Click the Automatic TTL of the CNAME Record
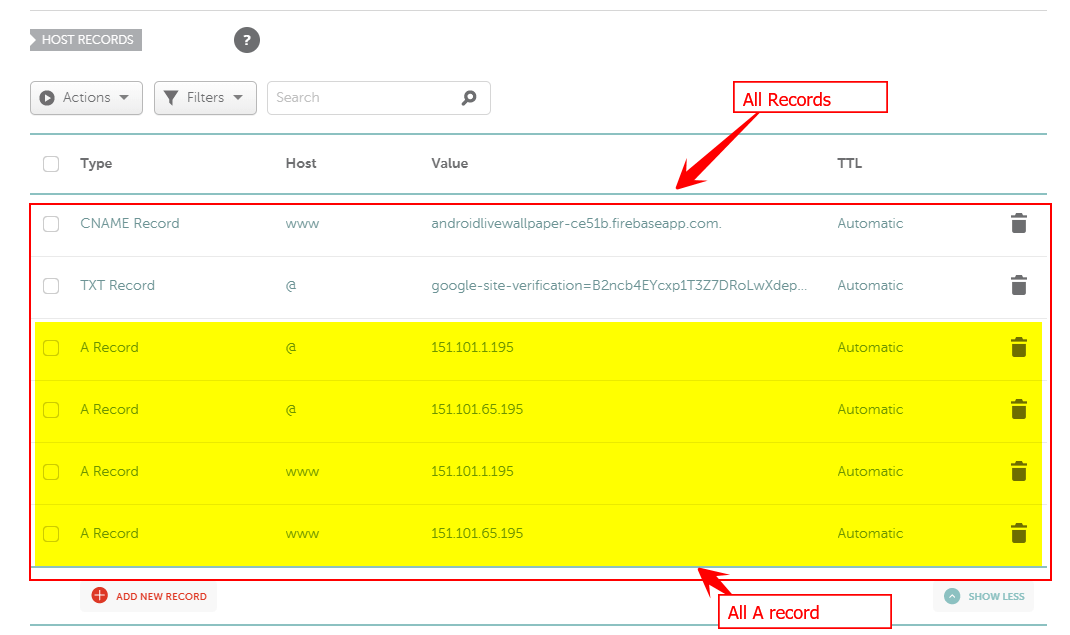1070x635 pixels. tap(870, 224)
